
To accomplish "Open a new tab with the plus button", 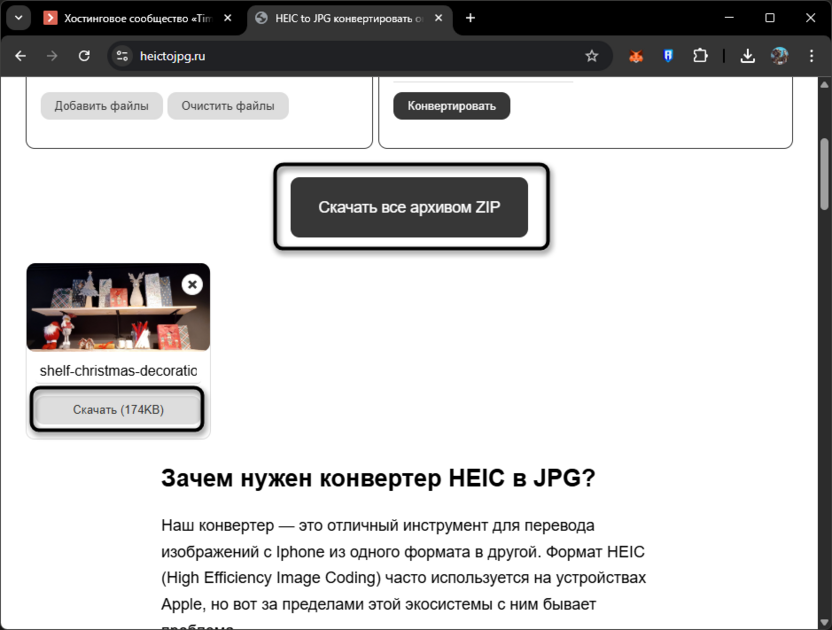I will click(470, 17).
